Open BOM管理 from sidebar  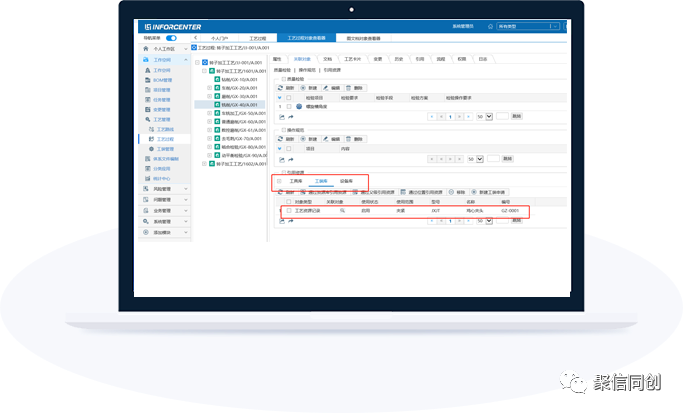point(162,80)
